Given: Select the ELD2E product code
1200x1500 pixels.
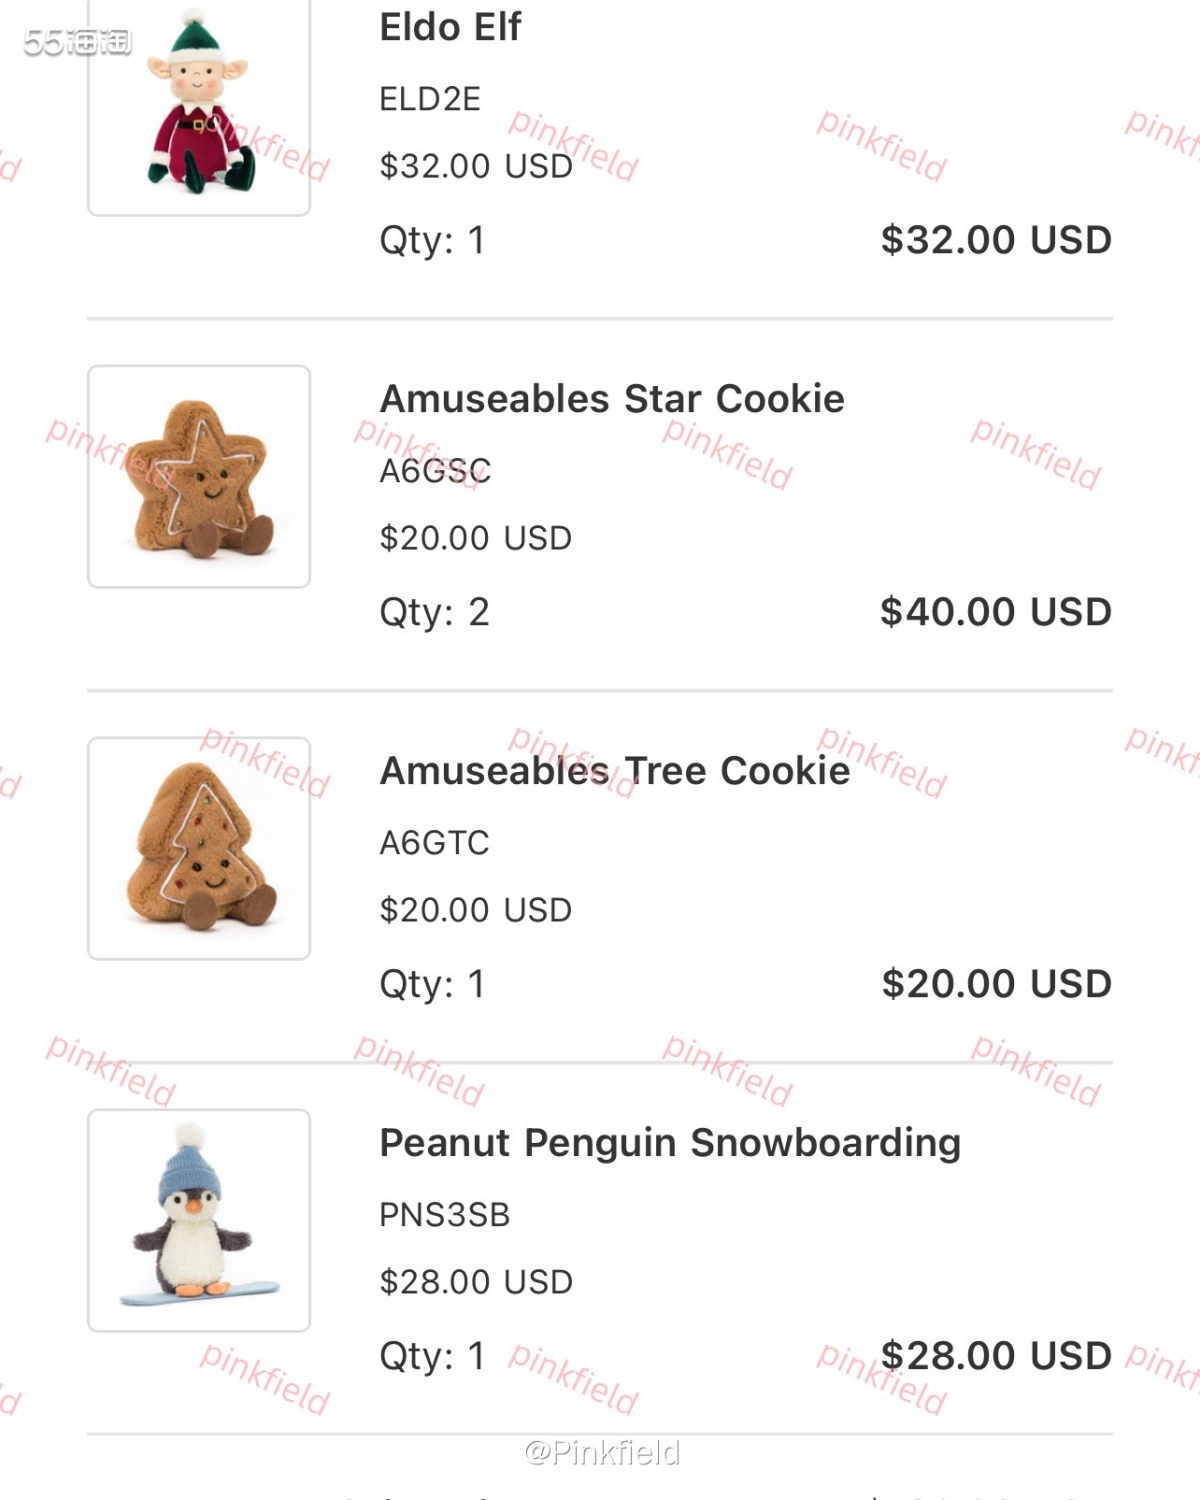Looking at the screenshot, I should pyautogui.click(x=430, y=99).
